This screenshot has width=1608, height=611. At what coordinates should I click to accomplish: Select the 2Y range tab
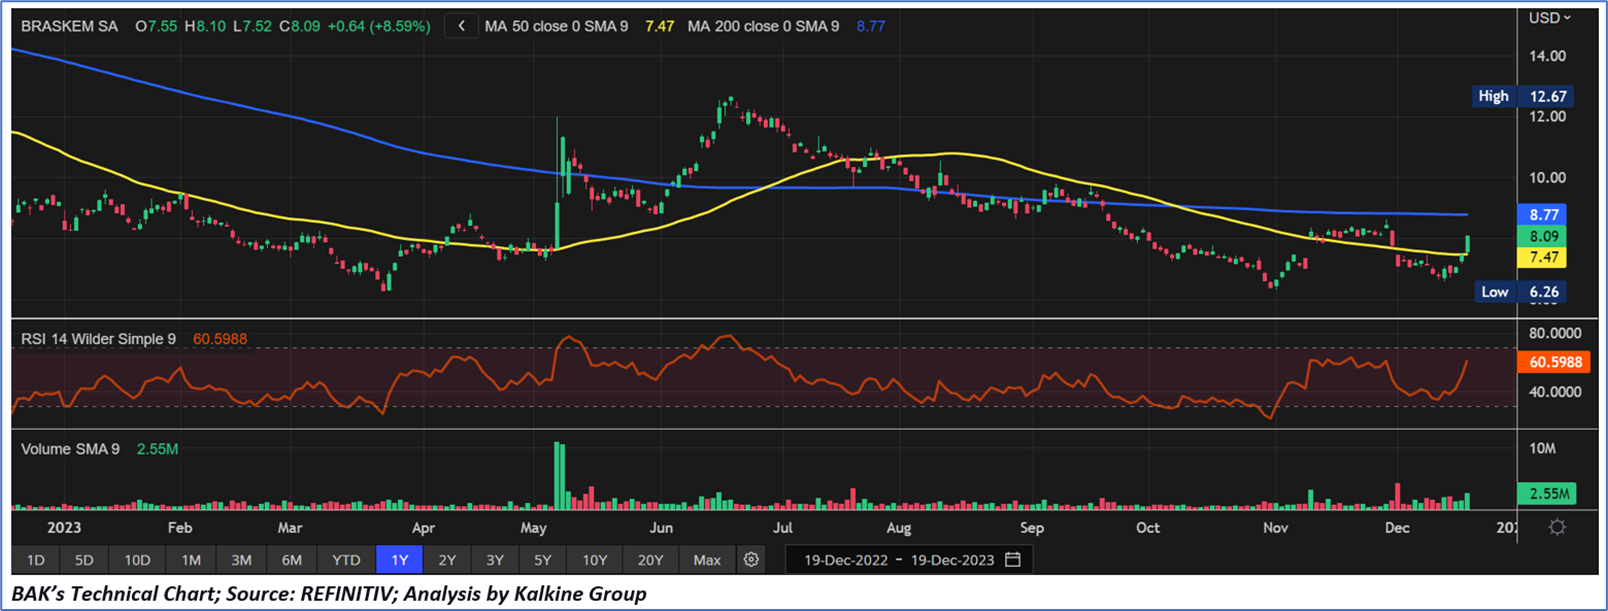point(447,560)
